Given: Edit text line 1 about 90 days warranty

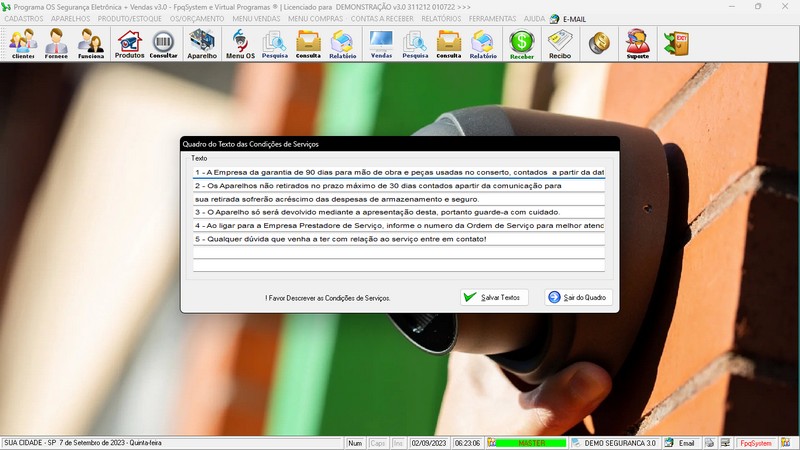Looking at the screenshot, I should click(399, 172).
